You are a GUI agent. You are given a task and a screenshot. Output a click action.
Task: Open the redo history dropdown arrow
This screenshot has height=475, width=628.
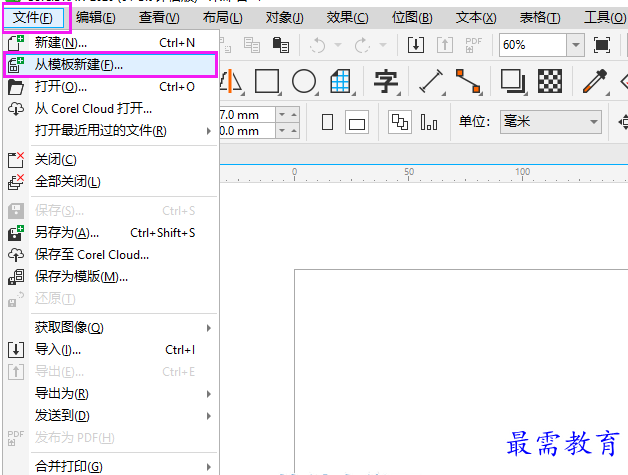tap(383, 45)
